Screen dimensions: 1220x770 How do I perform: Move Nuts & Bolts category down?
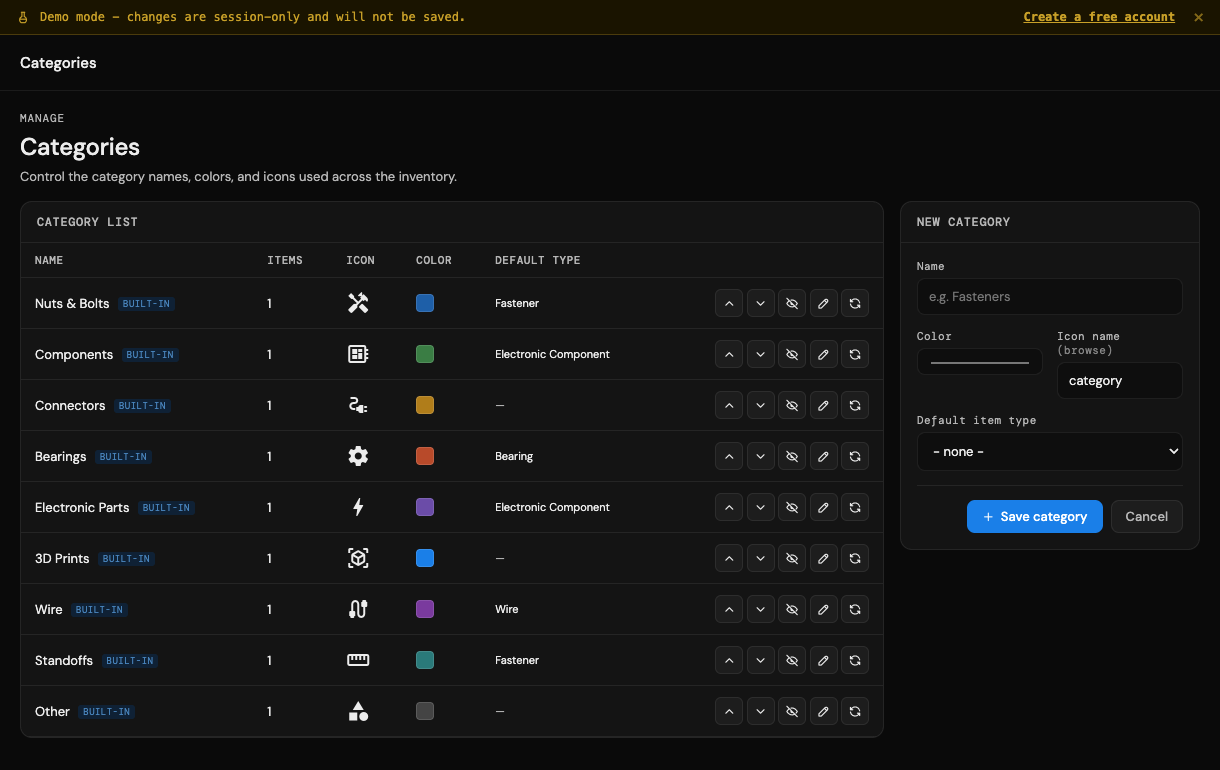point(761,303)
